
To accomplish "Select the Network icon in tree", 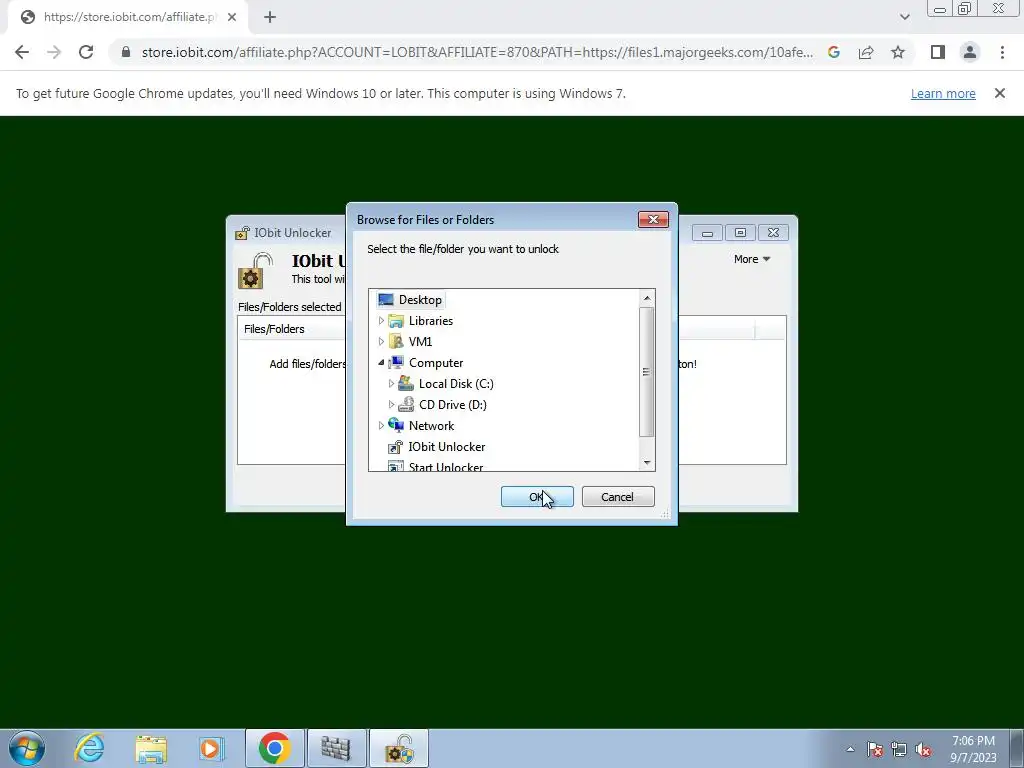I will 396,425.
